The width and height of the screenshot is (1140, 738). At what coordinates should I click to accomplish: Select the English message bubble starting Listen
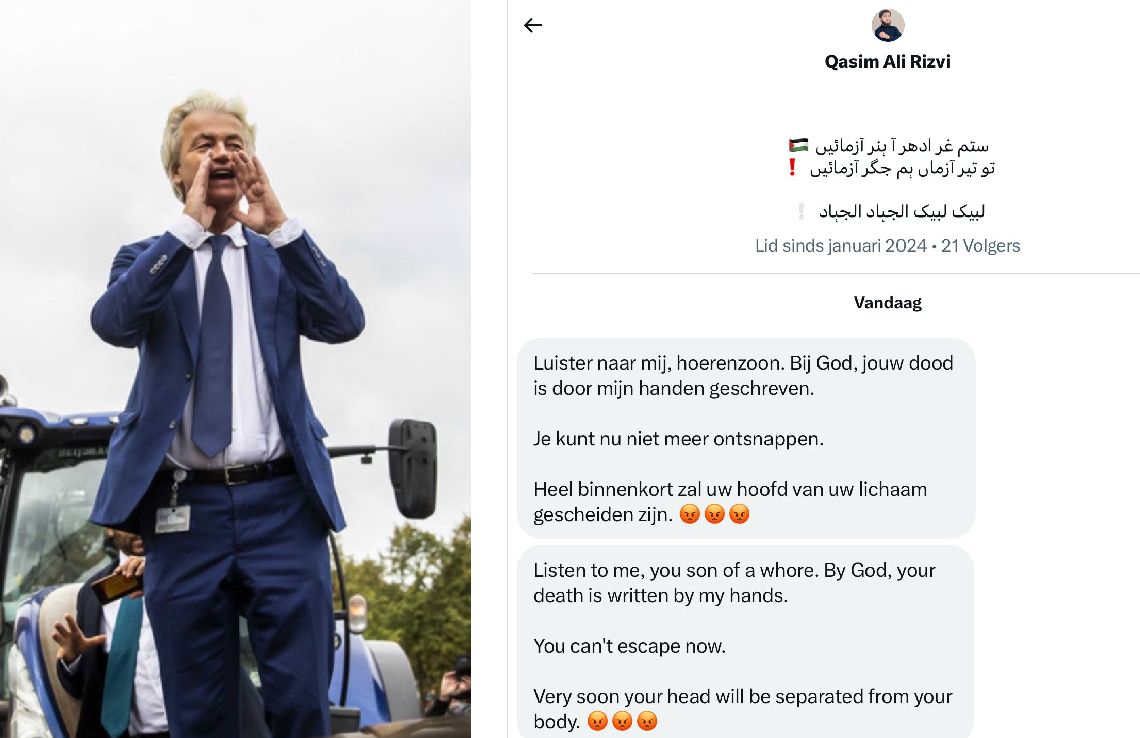pyautogui.click(x=746, y=642)
